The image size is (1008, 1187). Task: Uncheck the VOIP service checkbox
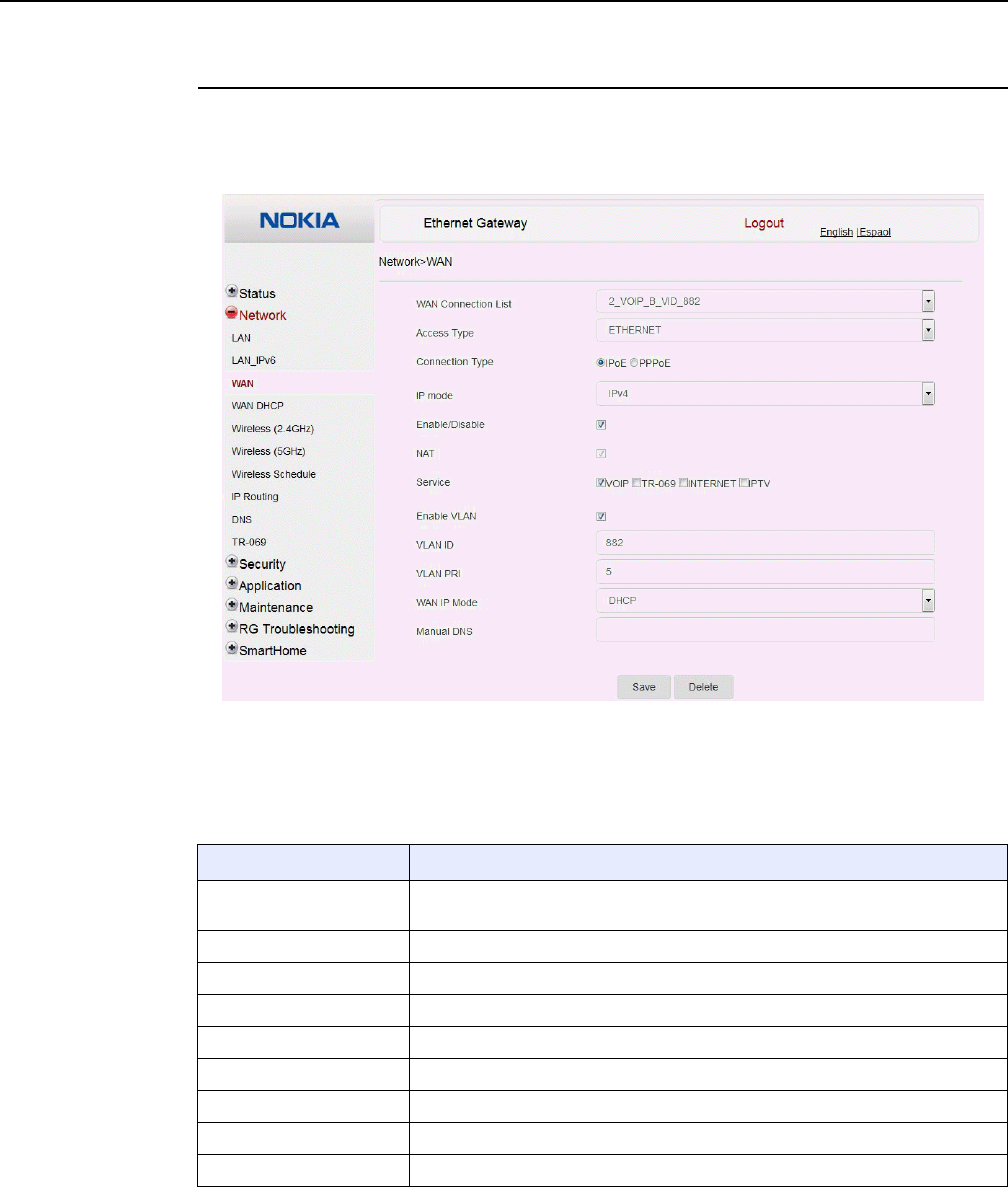601,483
